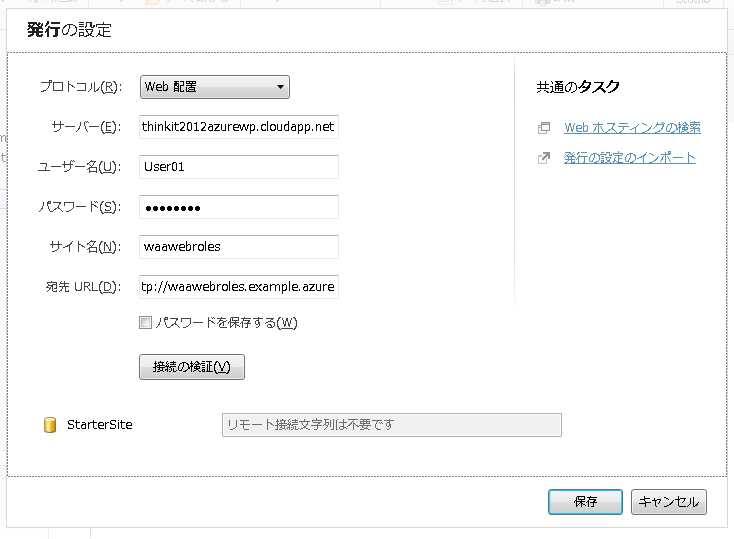Viewport: 734px width, 539px height.
Task: Click the ユーザー名(U) label
Action: (x=80, y=167)
